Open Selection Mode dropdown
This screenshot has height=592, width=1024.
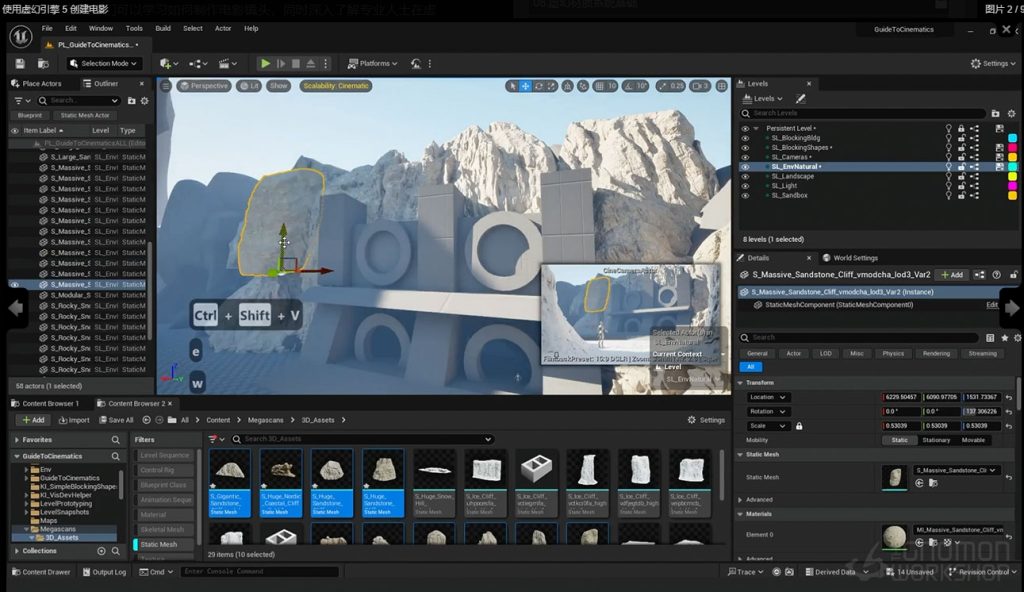(104, 63)
